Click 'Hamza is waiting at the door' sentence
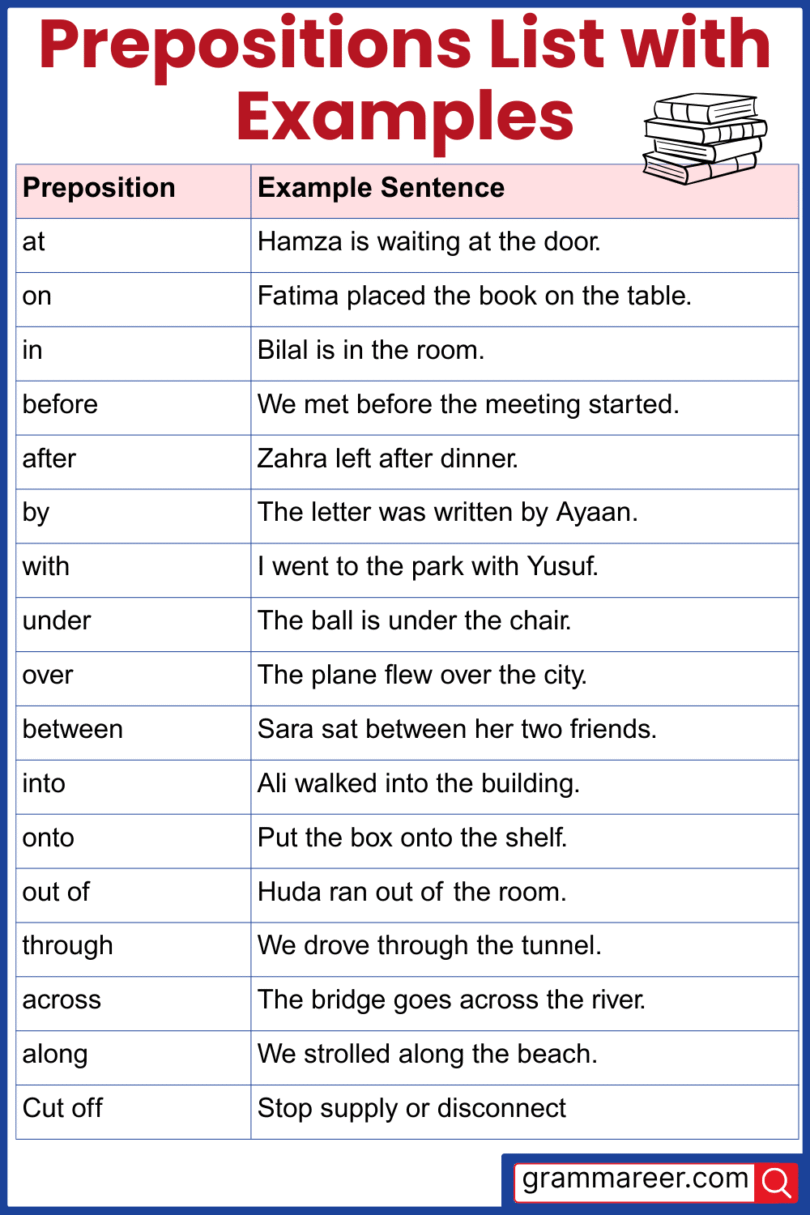Image resolution: width=810 pixels, height=1215 pixels. tap(429, 242)
